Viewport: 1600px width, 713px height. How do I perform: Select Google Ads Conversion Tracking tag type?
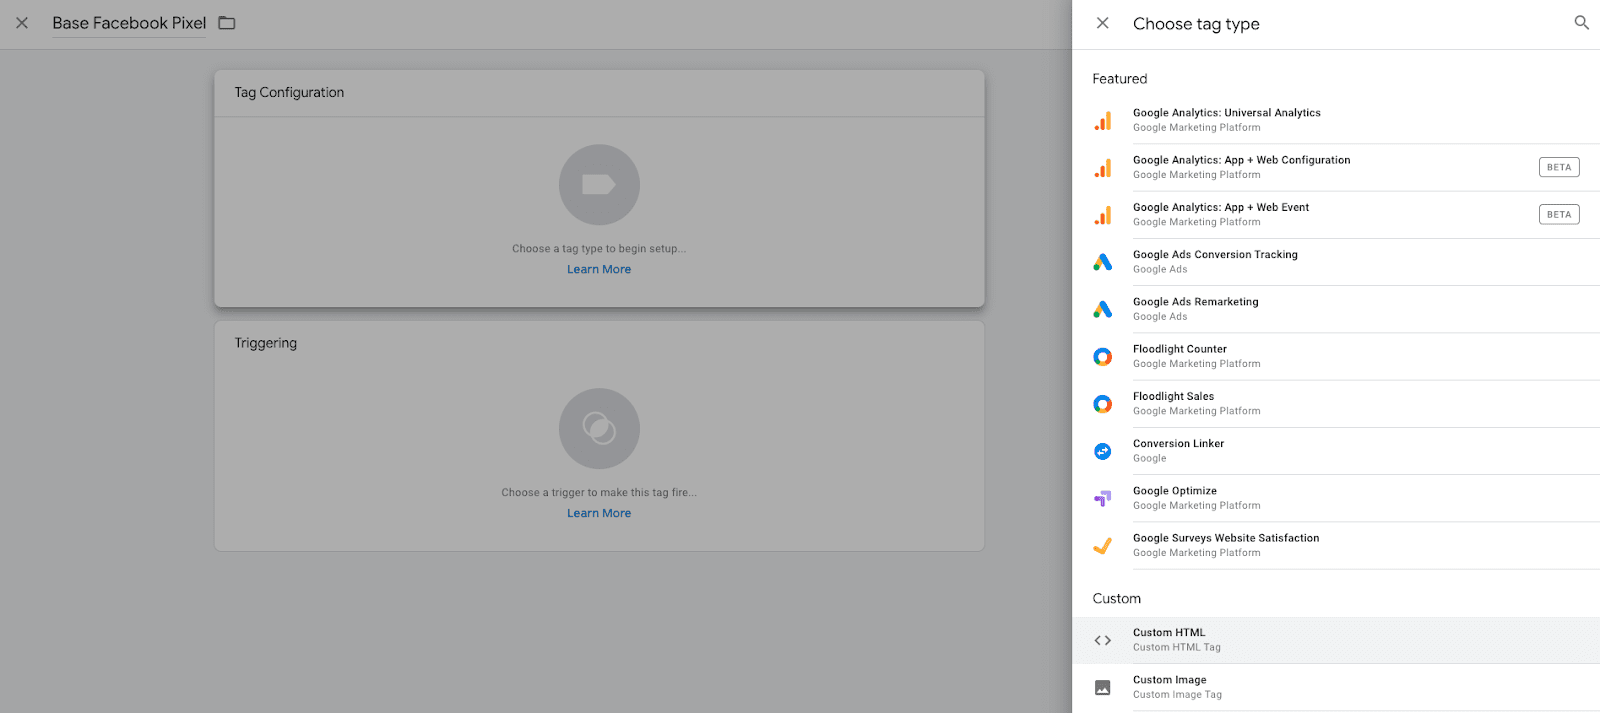pos(1336,262)
